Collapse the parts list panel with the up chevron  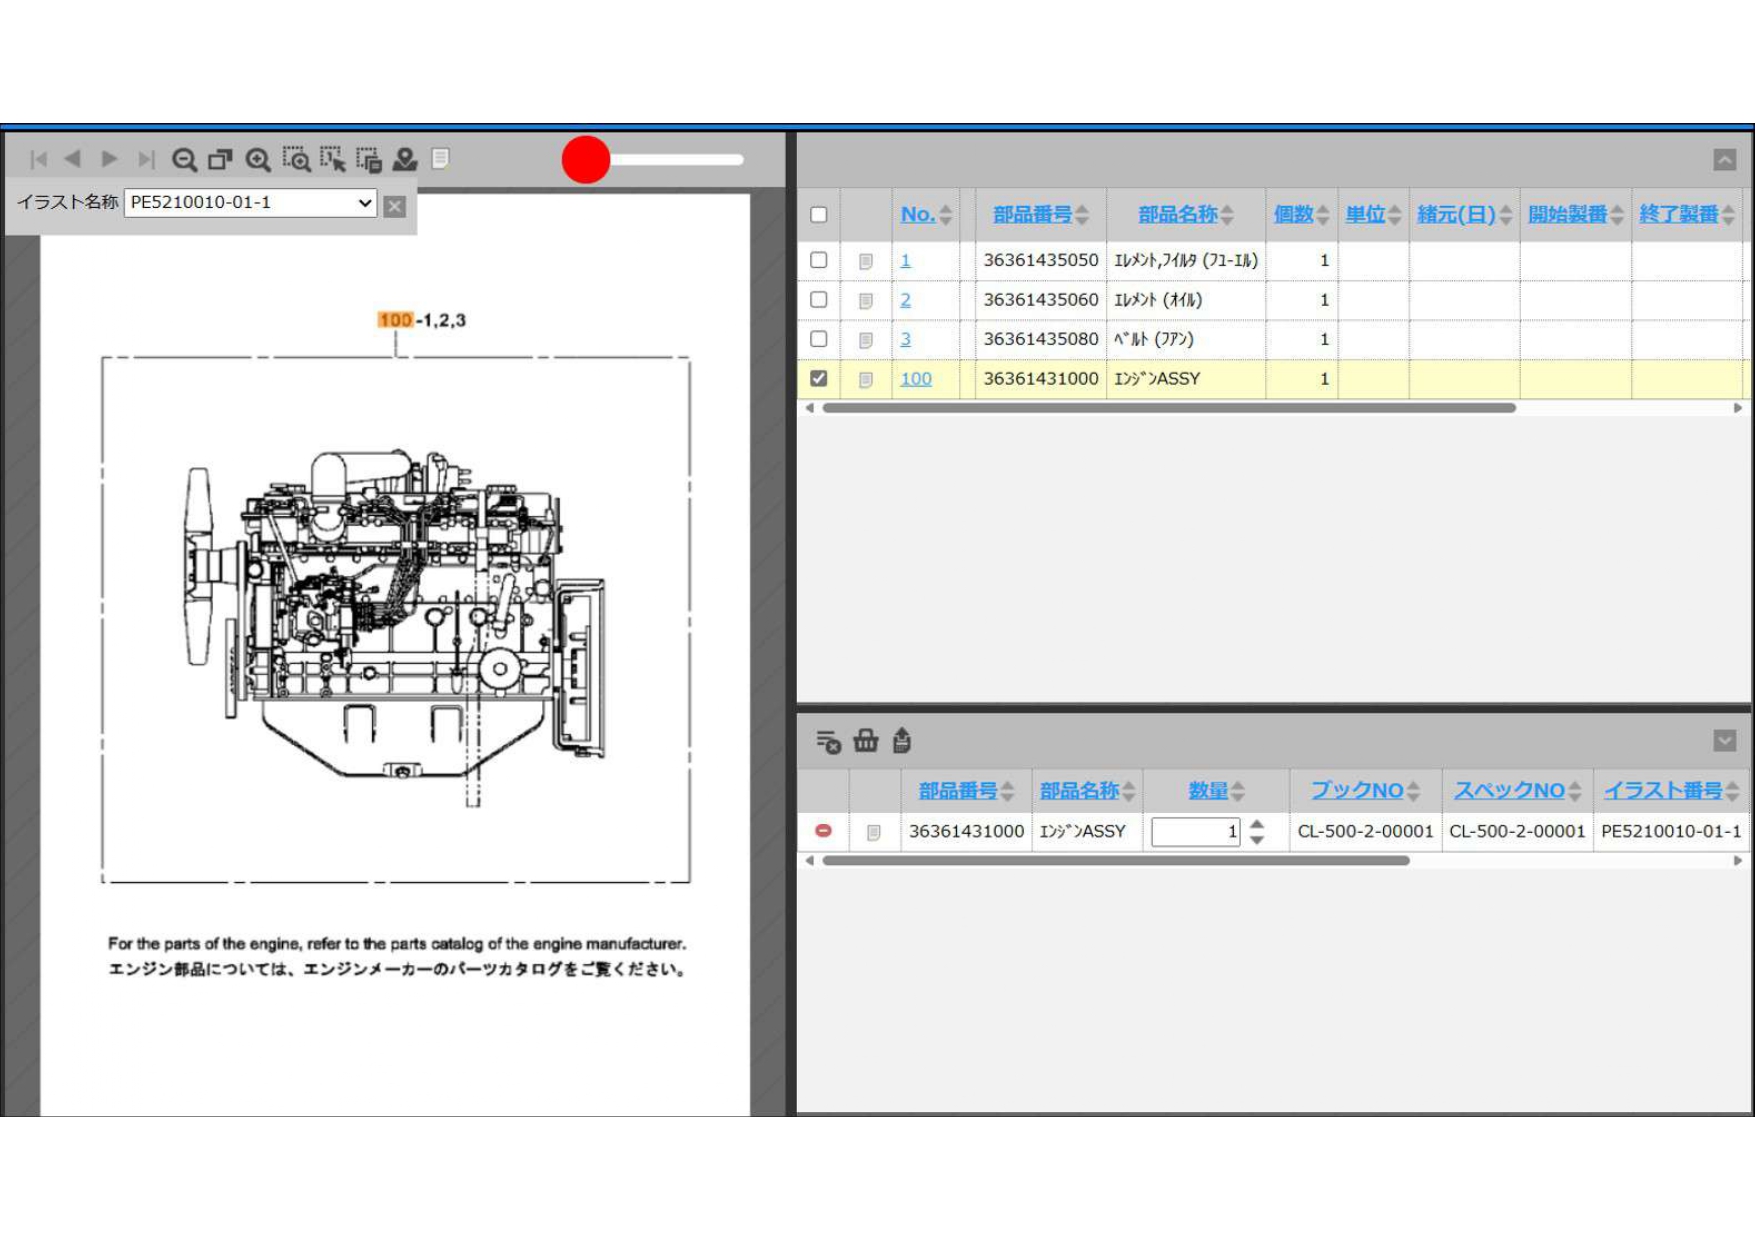pyautogui.click(x=1725, y=160)
